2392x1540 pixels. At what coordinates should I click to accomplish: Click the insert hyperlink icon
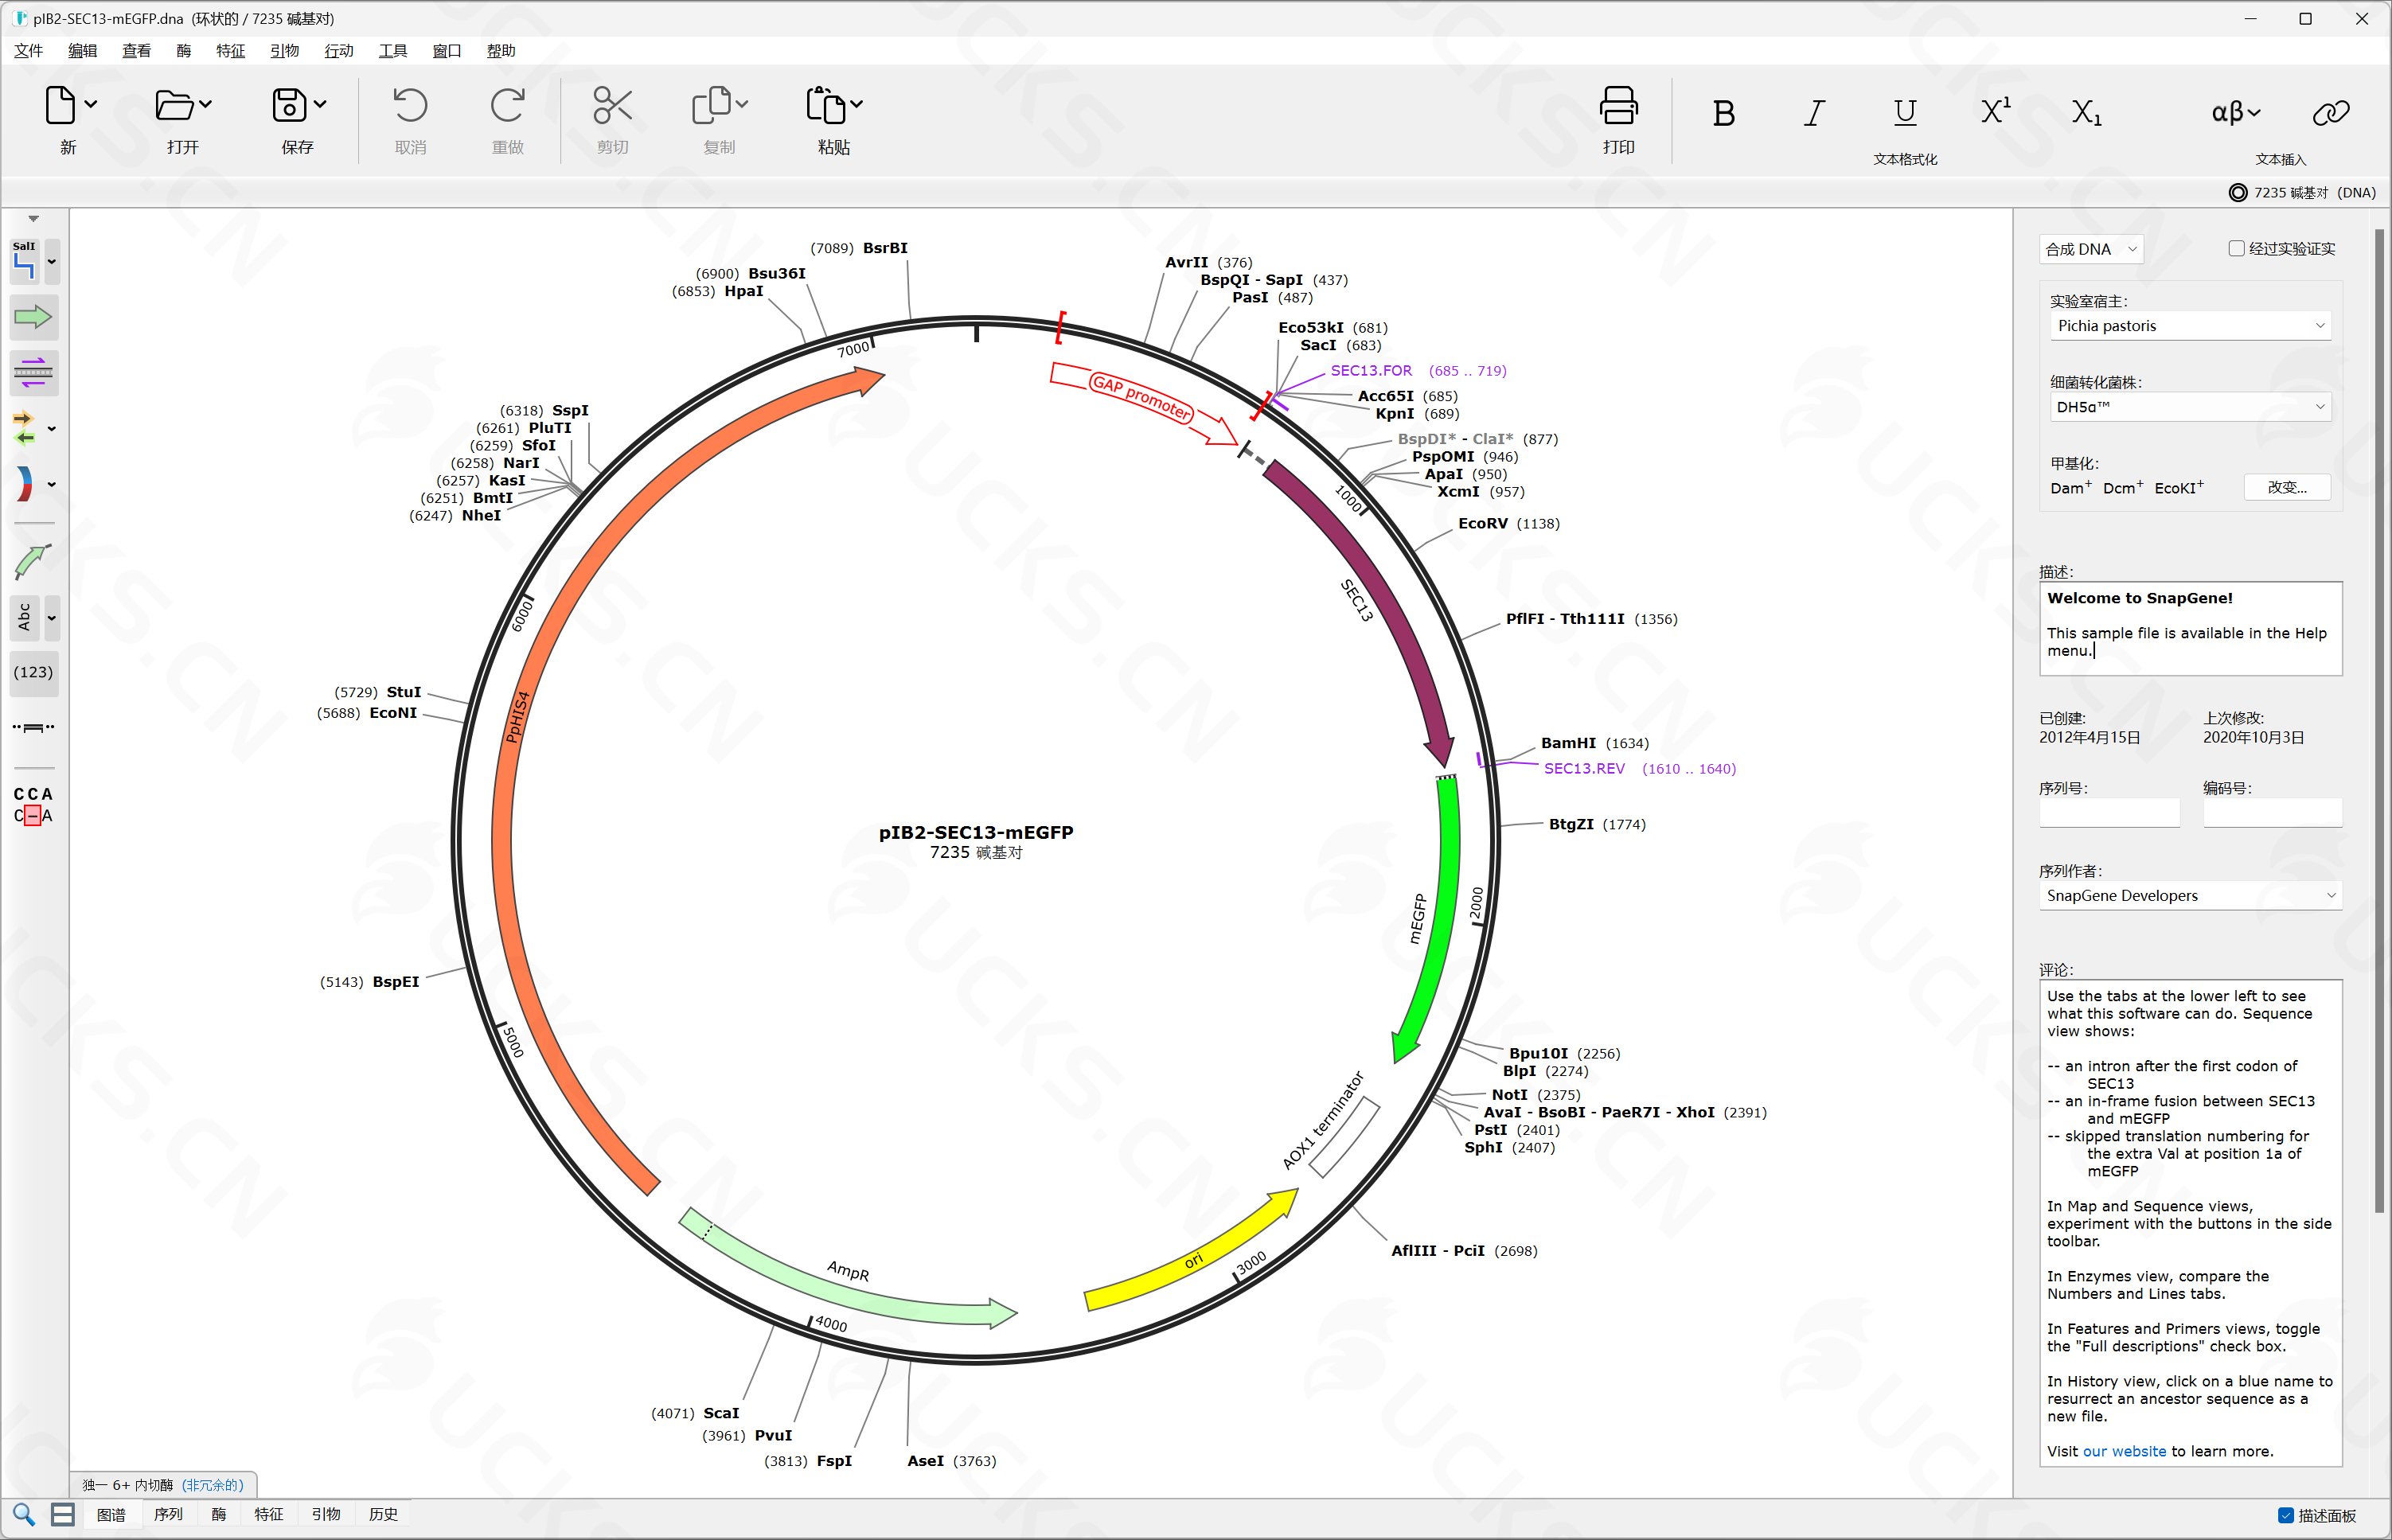(2331, 113)
